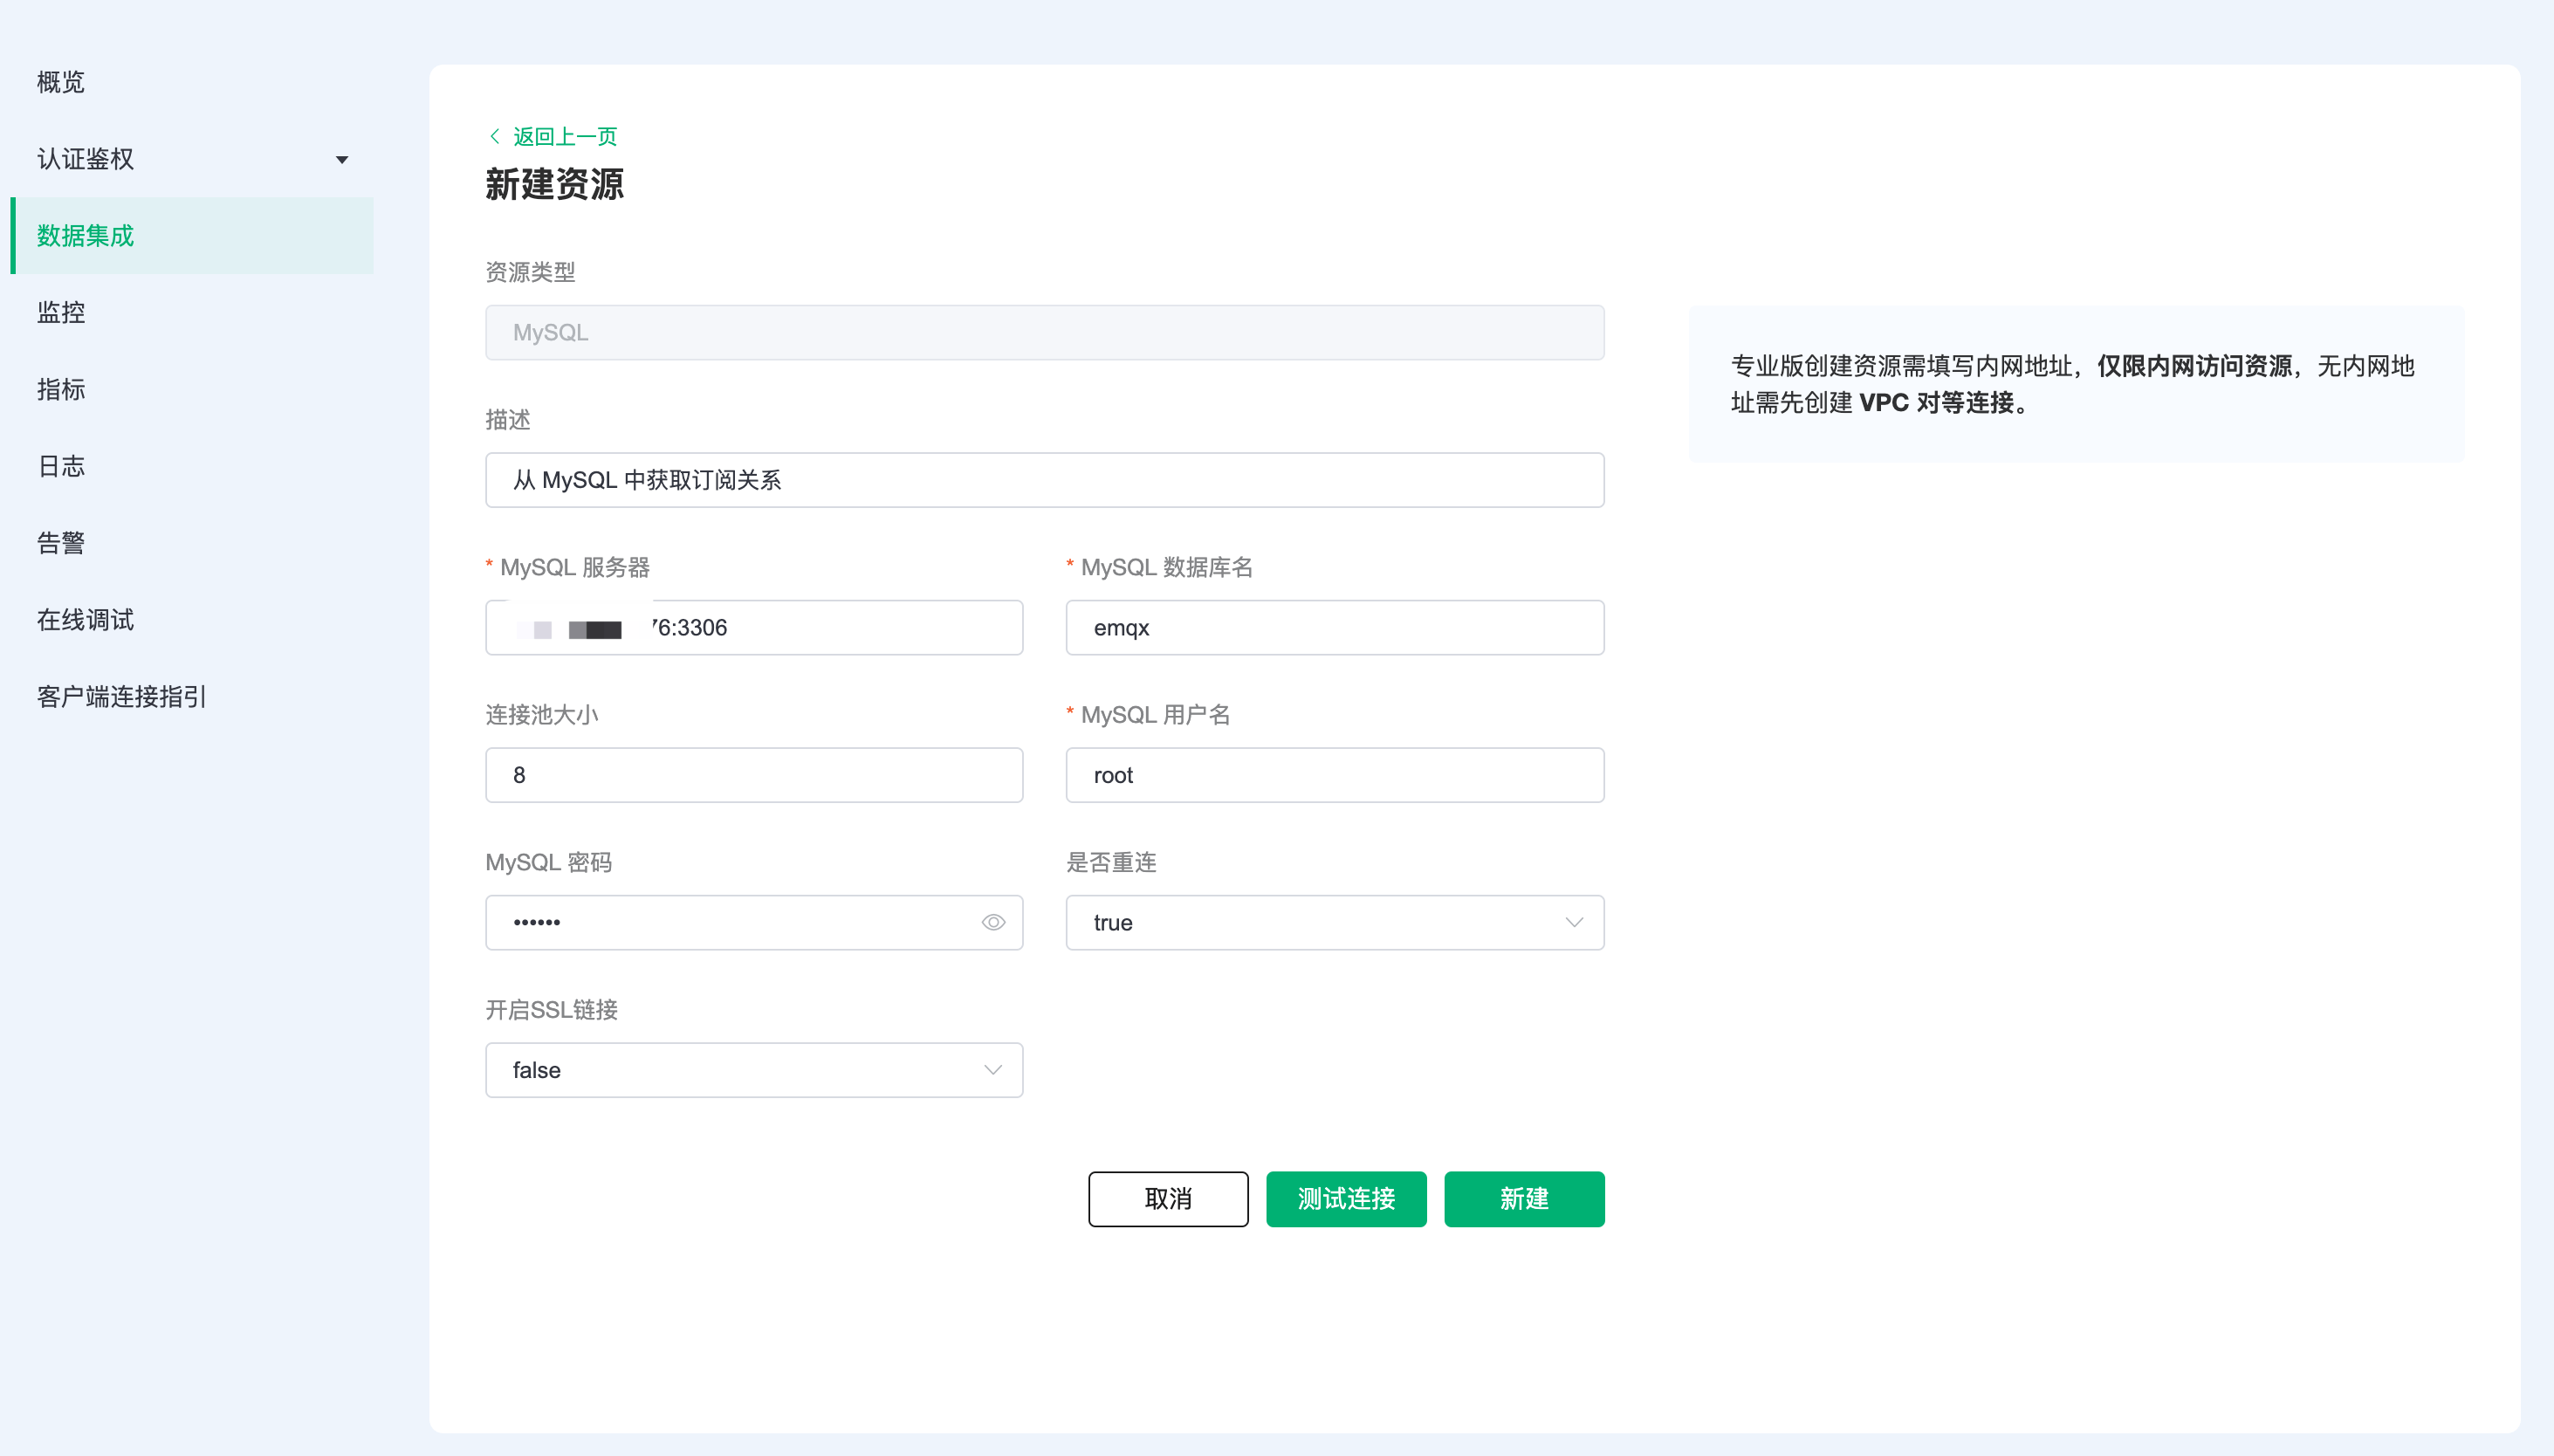The width and height of the screenshot is (2554, 1456).
Task: Click the green 新建 button
Action: pos(1523,1198)
